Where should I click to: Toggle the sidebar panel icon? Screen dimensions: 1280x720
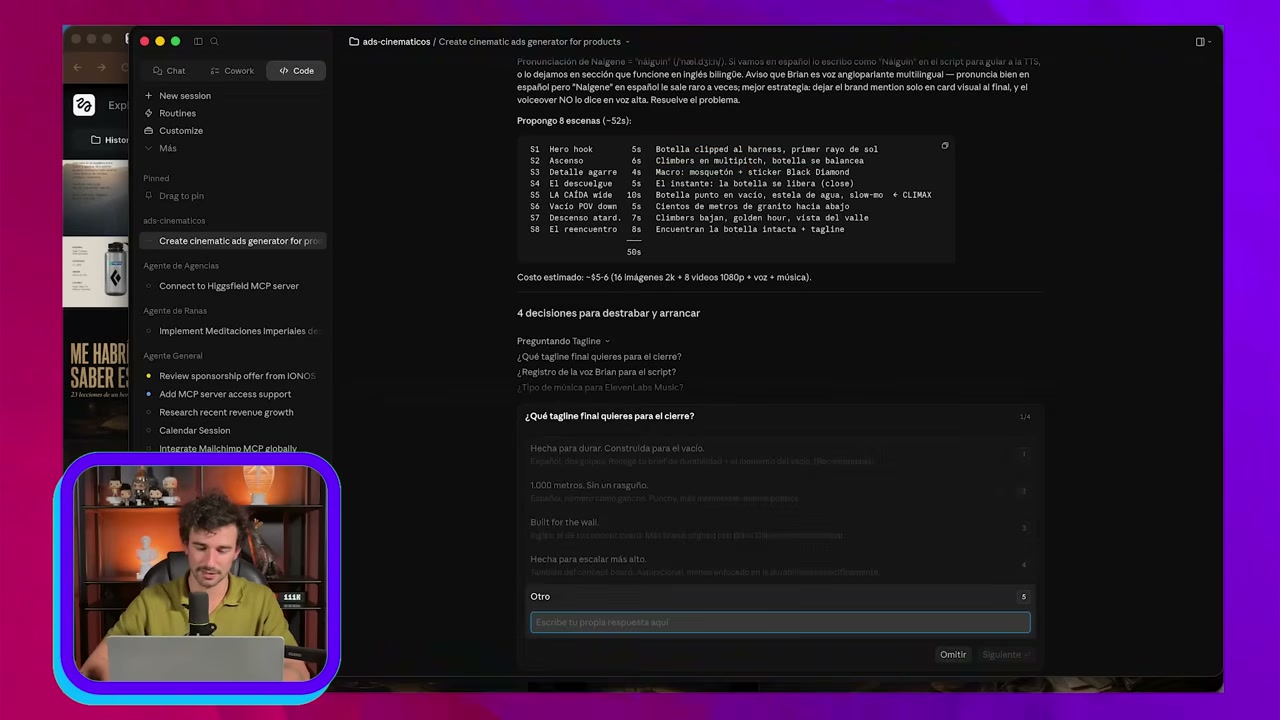point(198,41)
